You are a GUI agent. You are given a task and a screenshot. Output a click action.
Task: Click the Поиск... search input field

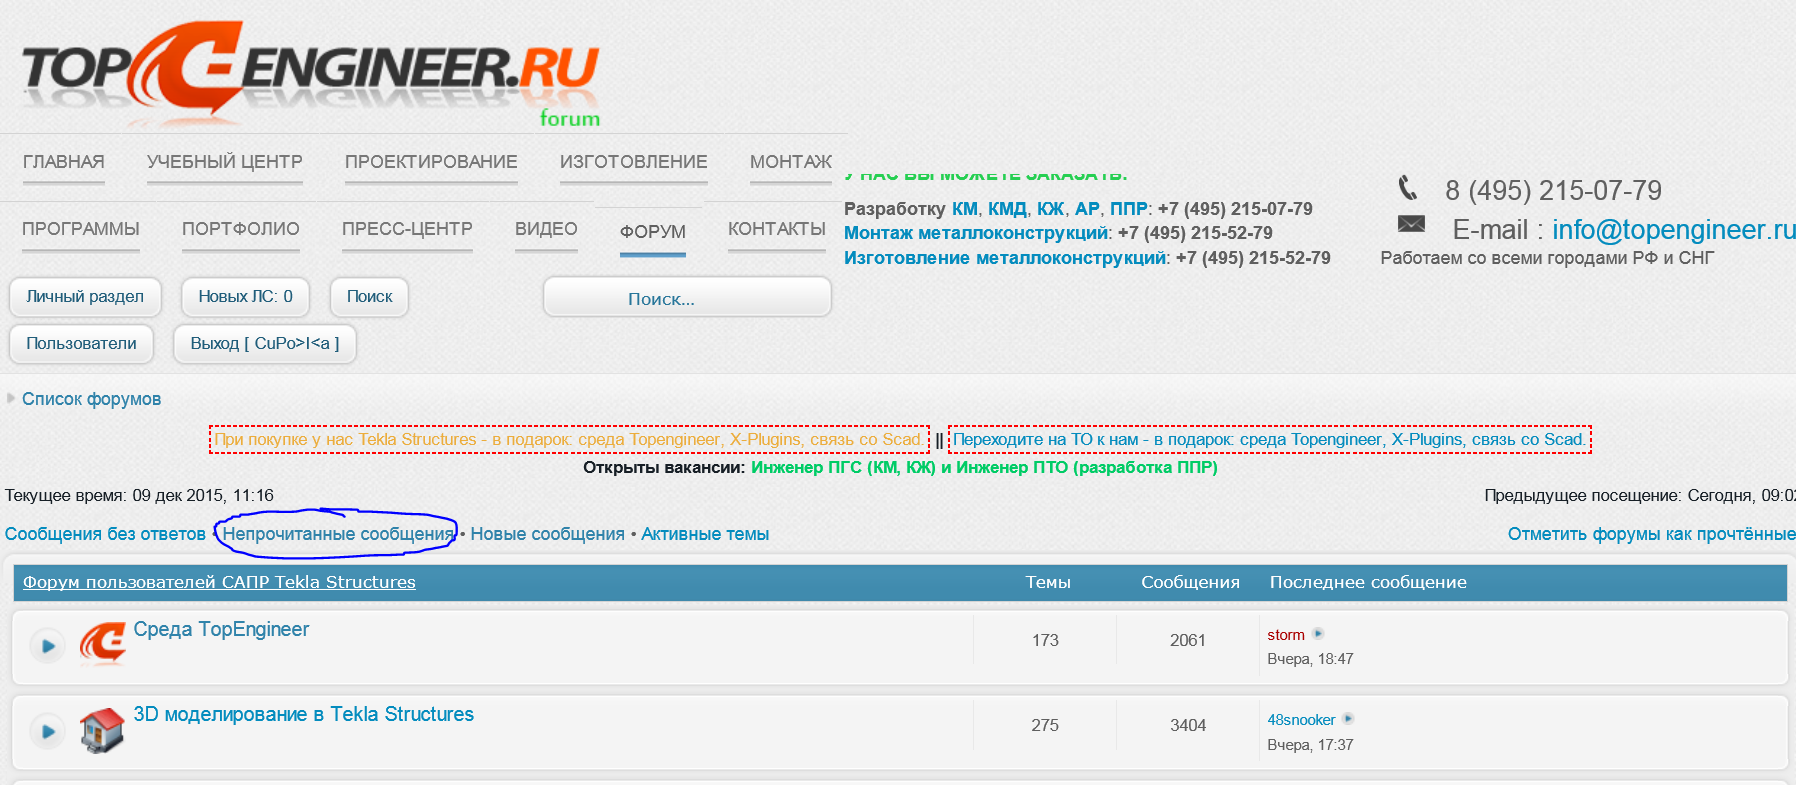coord(687,298)
